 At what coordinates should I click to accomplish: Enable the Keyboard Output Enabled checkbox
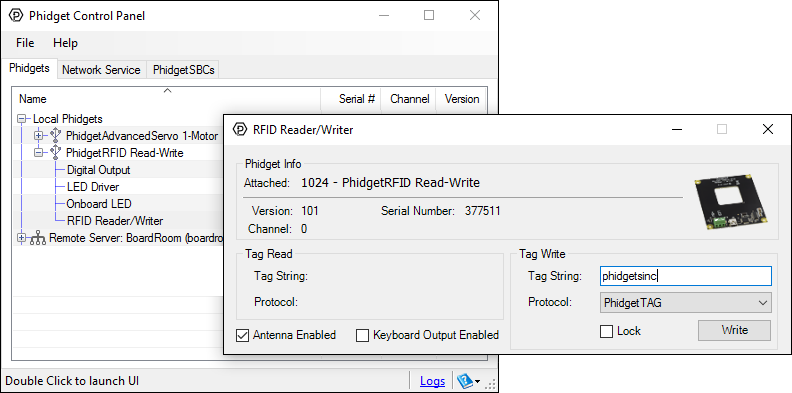click(x=362, y=335)
